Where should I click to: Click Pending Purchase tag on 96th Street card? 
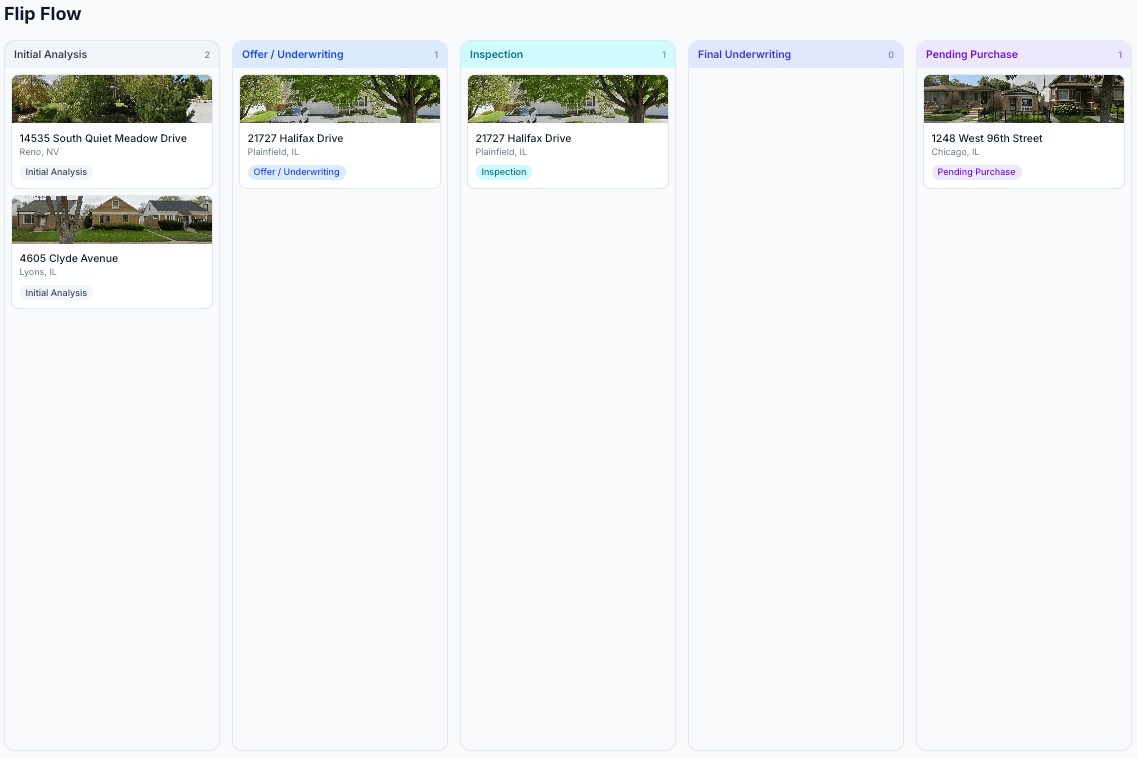(x=976, y=172)
